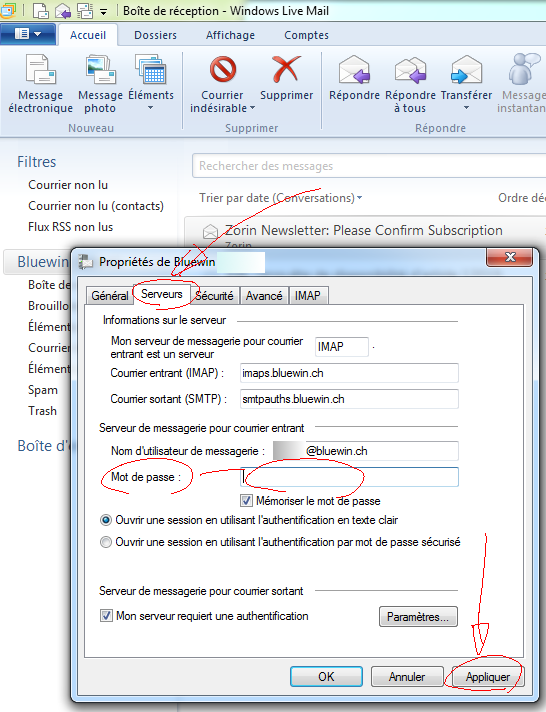Image resolution: width=546 pixels, height=712 pixels.
Task: Open outgoing server Paramètres button
Action: click(x=418, y=617)
